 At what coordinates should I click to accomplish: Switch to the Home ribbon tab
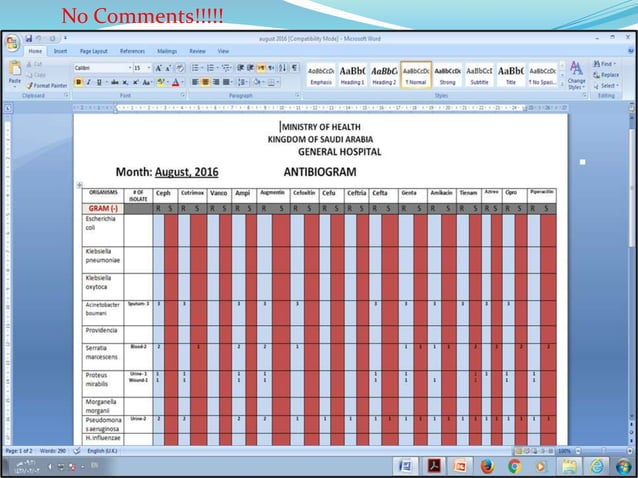click(x=35, y=51)
